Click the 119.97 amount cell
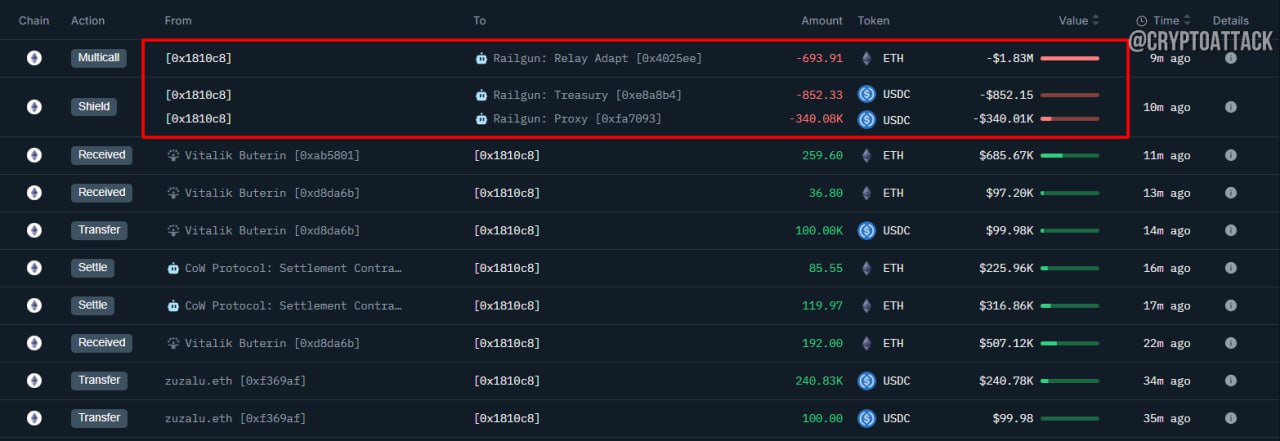Viewport: 1280px width, 441px height. pos(822,305)
